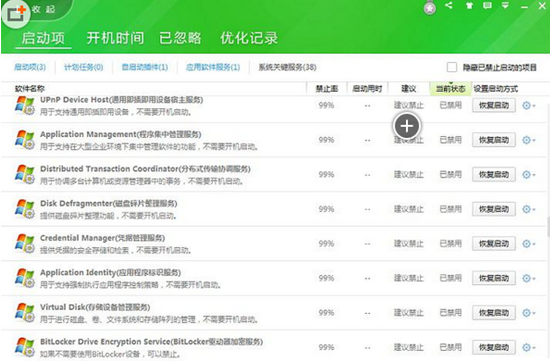
Task: Open 自启动插件(1) sub-tab
Action: point(145,67)
